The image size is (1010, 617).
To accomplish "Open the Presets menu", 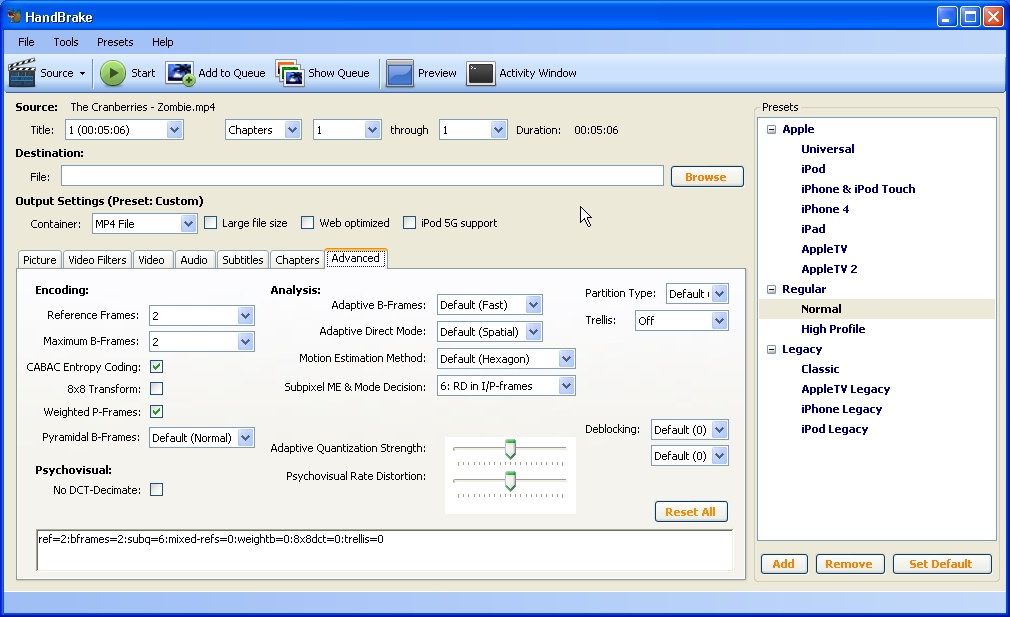I will tap(115, 42).
